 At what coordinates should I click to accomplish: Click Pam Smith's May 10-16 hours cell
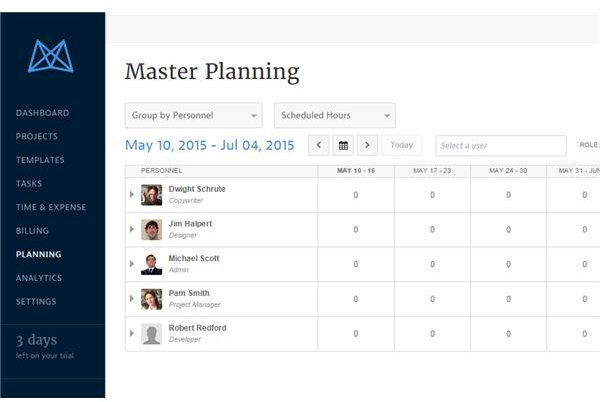pyautogui.click(x=356, y=299)
